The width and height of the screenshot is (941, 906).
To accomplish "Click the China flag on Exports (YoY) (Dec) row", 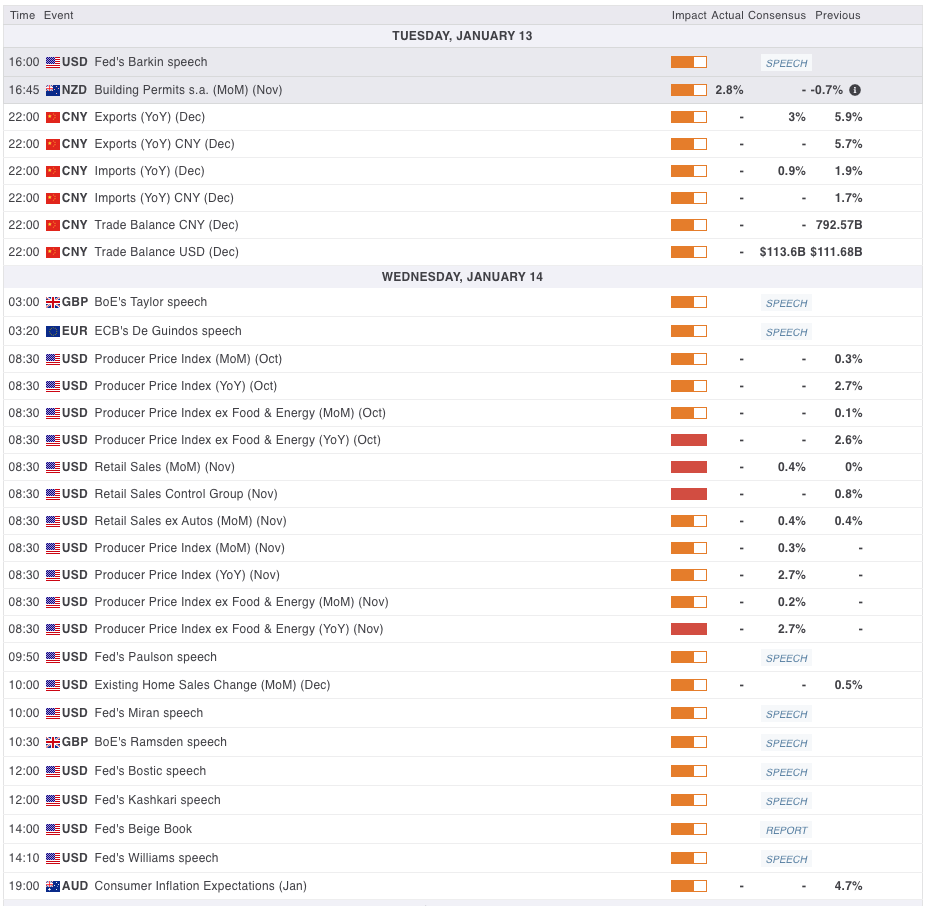I will coord(53,117).
